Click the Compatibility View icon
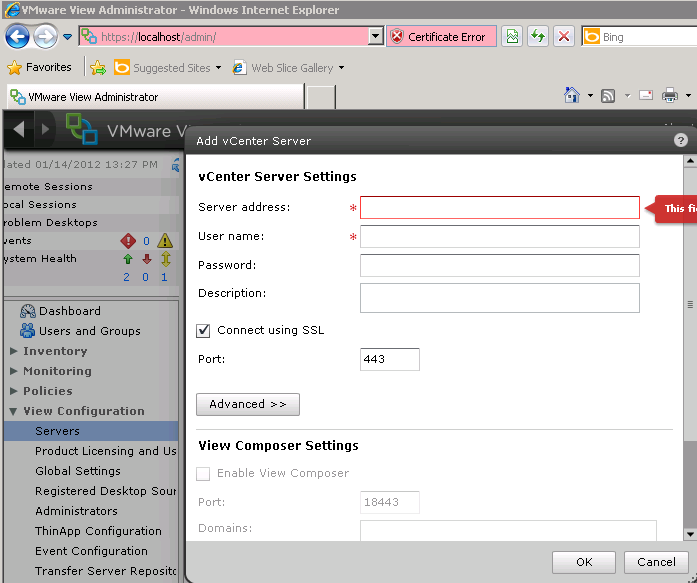Screen dimensions: 697x583 512,36
